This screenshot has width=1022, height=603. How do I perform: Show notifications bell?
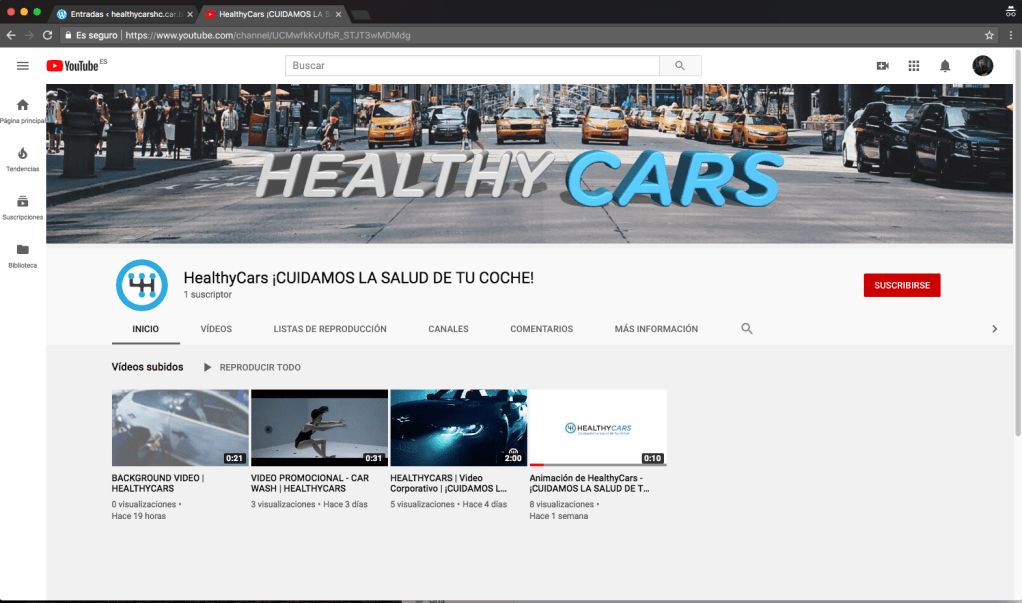point(944,66)
